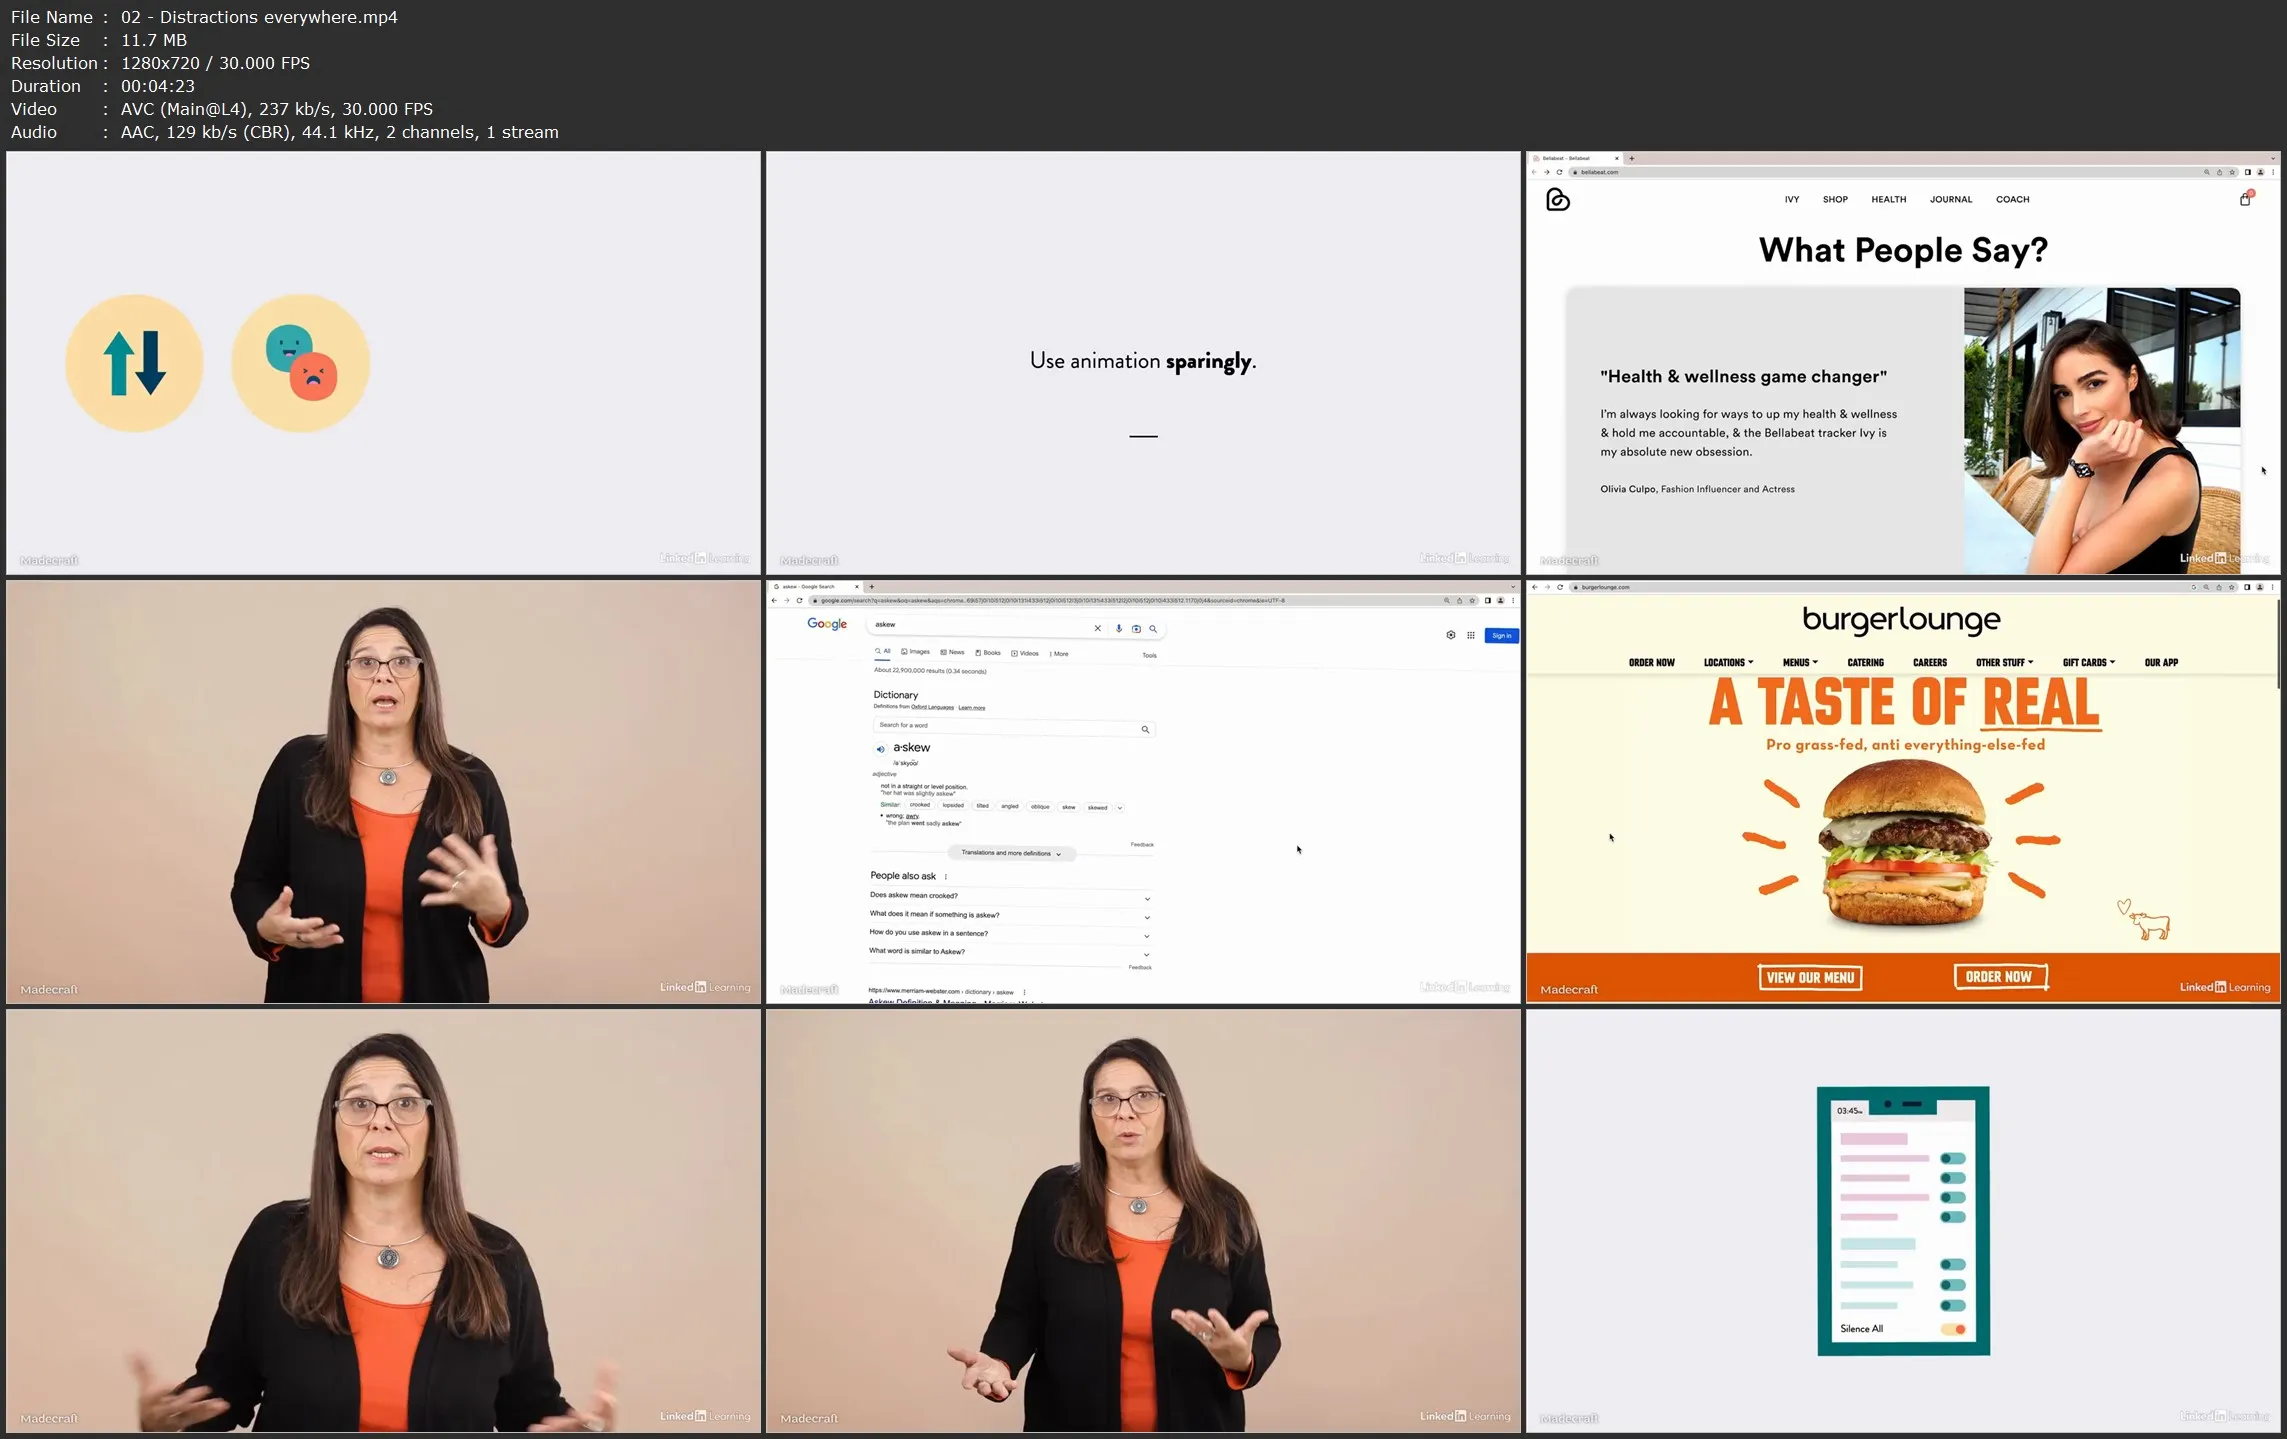Image resolution: width=2287 pixels, height=1439 pixels.
Task: Open a new tab beside the Bellabeat tab
Action: [x=1631, y=158]
